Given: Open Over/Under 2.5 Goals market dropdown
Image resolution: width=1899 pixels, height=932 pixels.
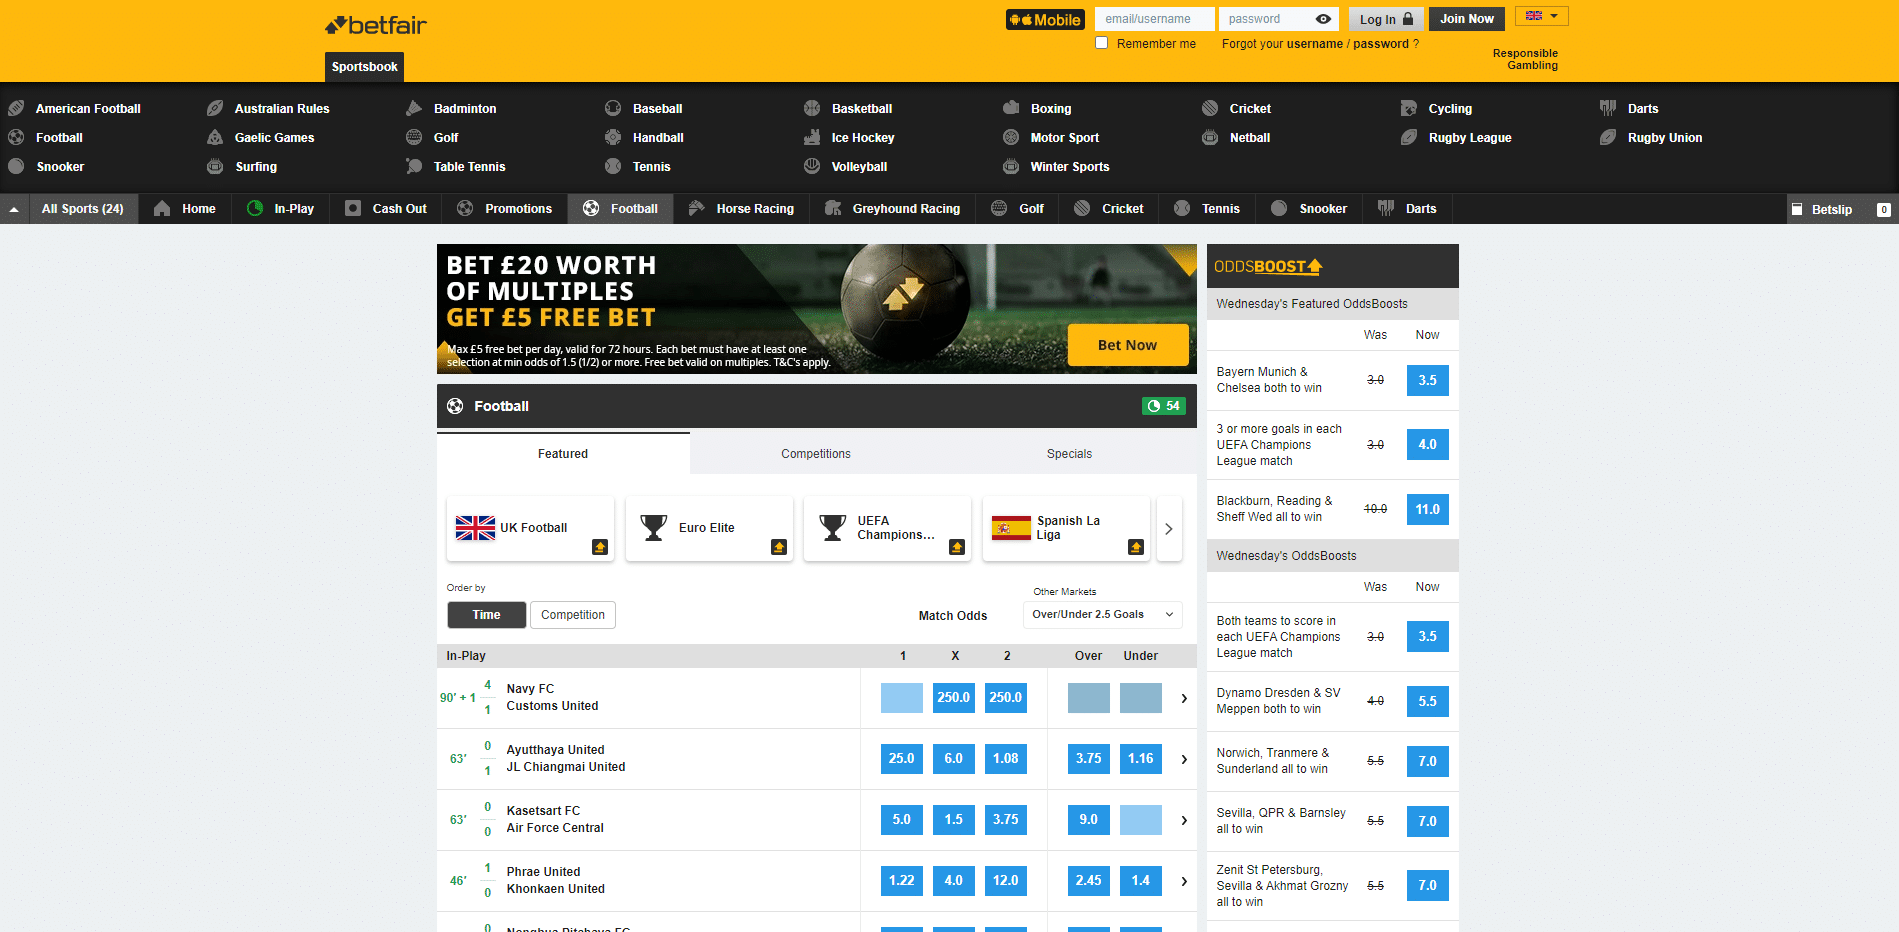Looking at the screenshot, I should click(1102, 615).
